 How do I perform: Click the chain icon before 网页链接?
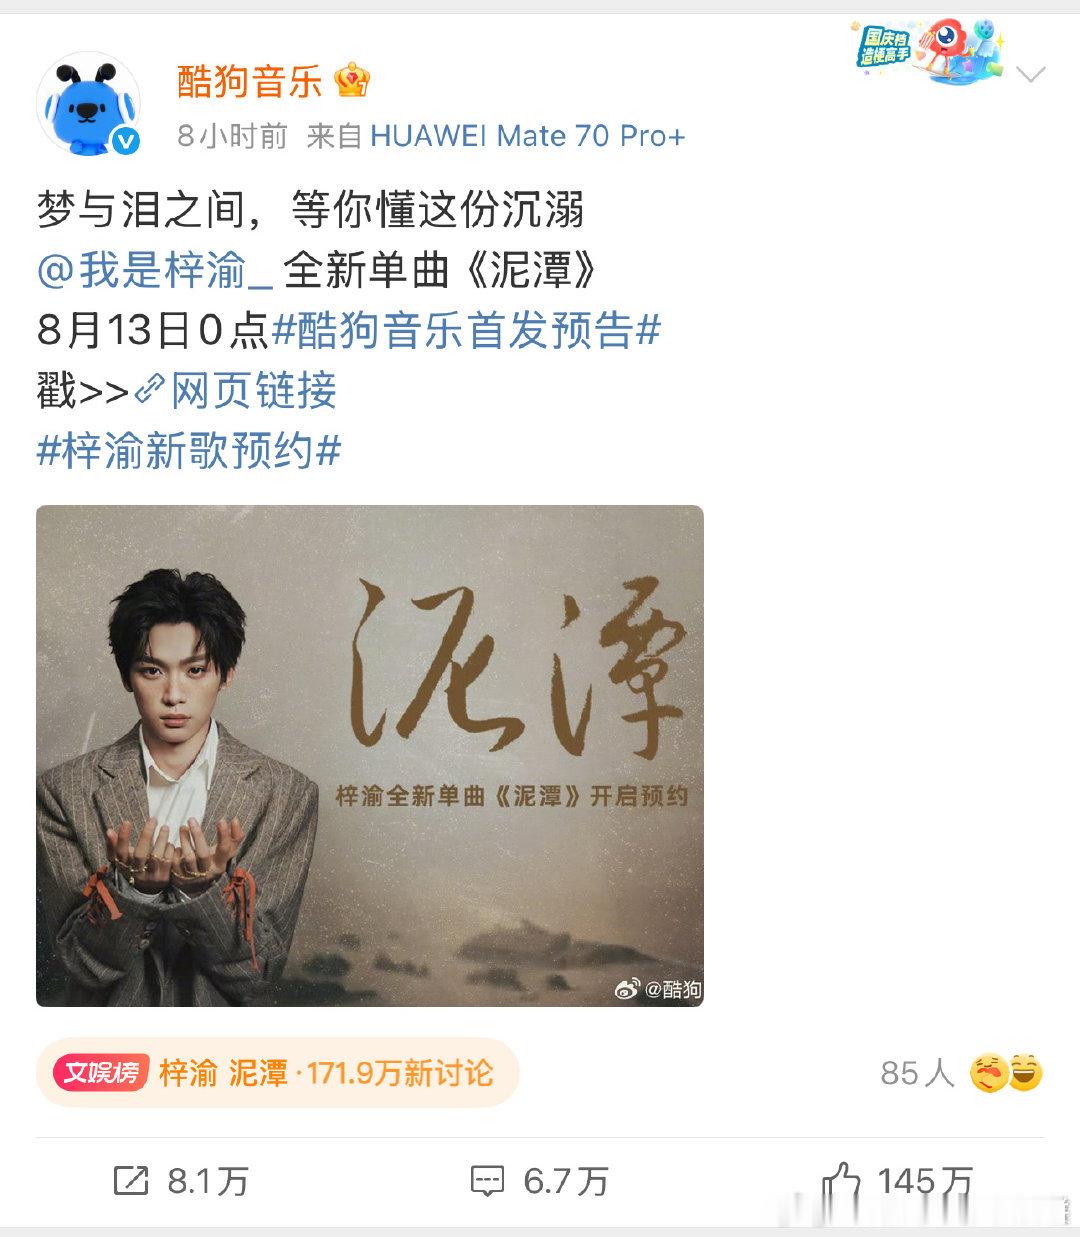[150, 390]
